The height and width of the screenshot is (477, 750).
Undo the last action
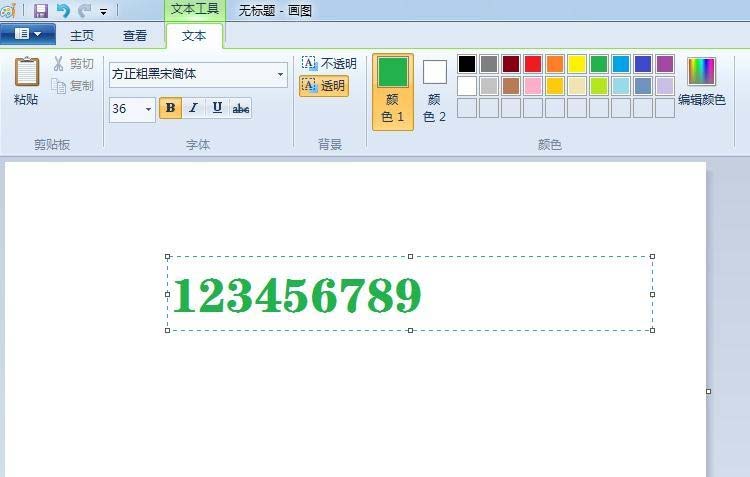point(63,10)
